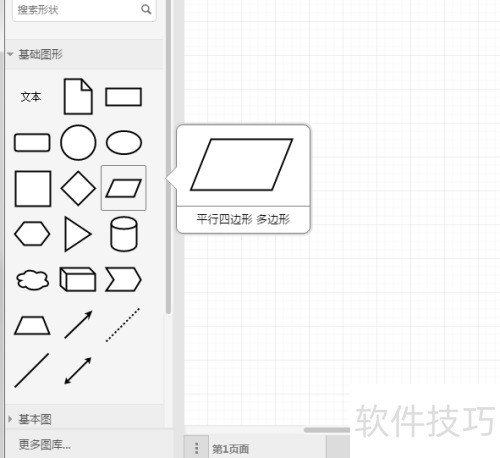Pick the single-arrow connector line
The height and width of the screenshot is (458, 500).
click(78, 325)
